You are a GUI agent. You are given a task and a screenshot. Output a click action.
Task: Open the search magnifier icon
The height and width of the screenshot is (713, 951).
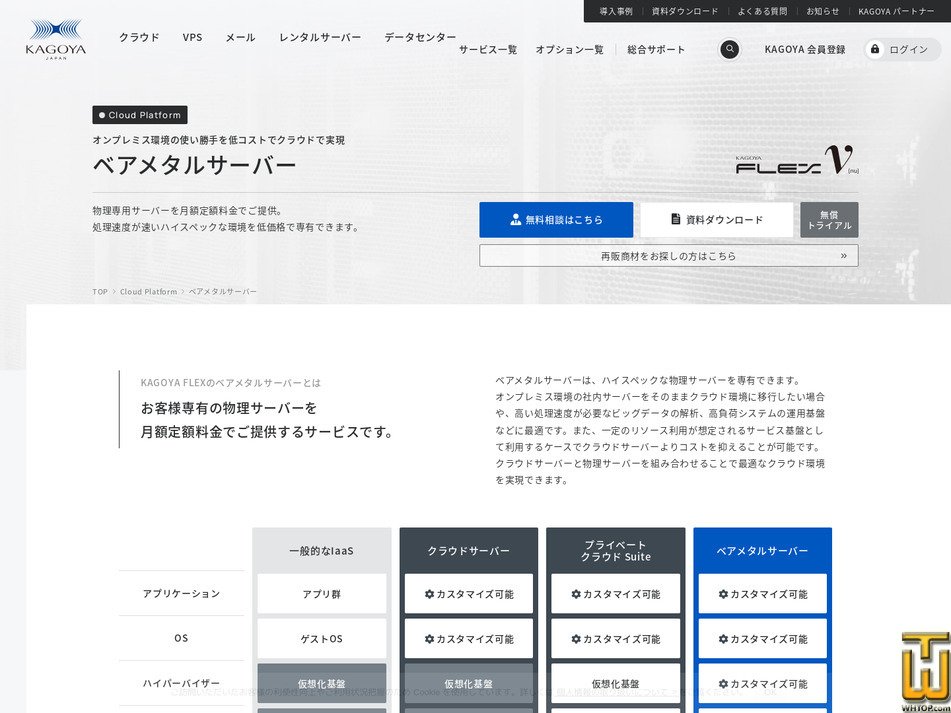tap(729, 49)
